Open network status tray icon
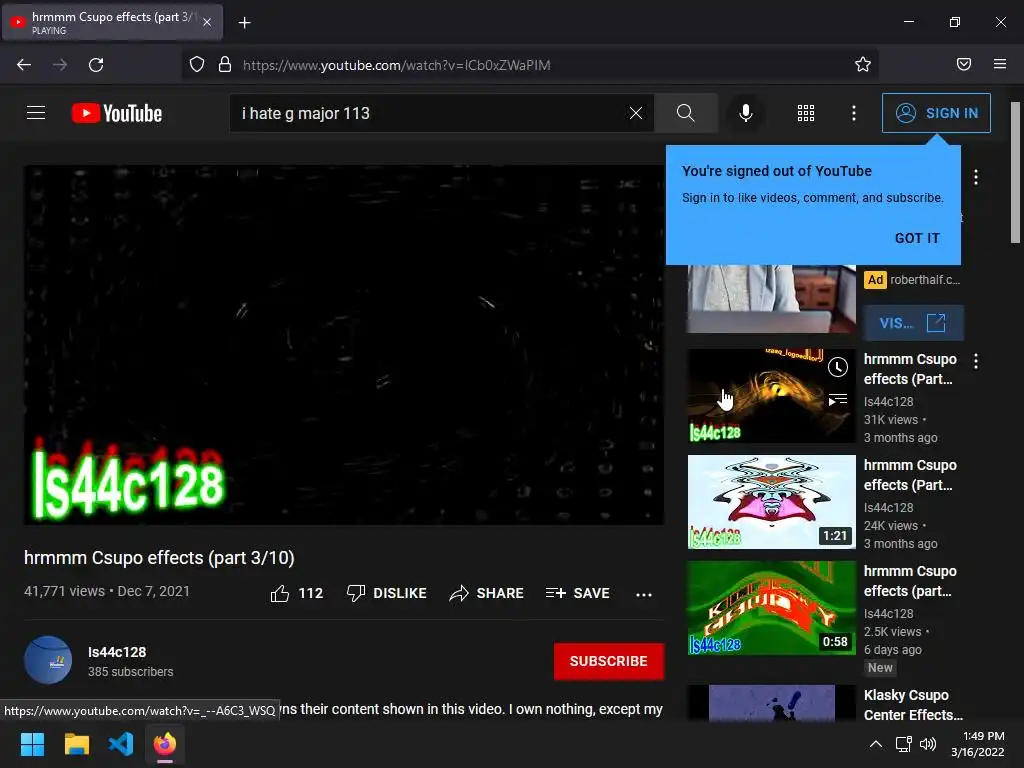Image resolution: width=1024 pixels, height=768 pixels. click(x=903, y=744)
